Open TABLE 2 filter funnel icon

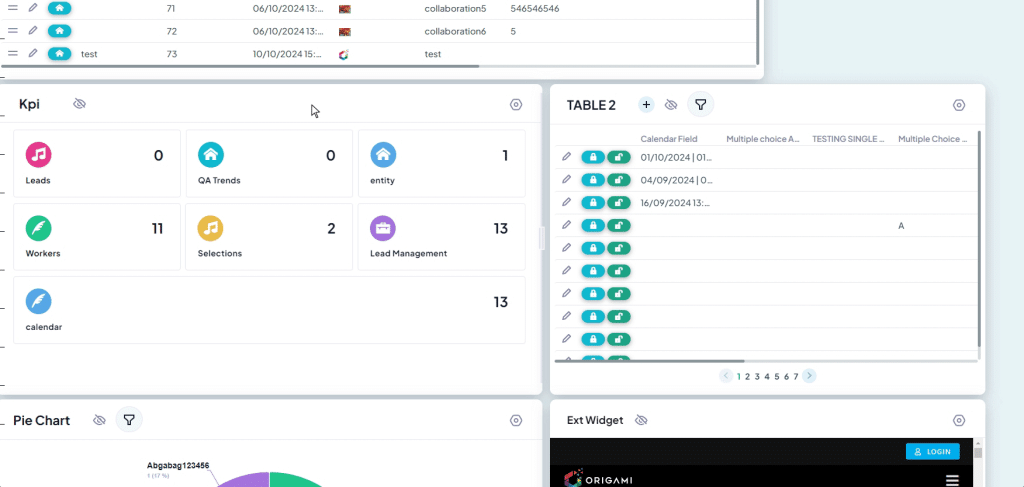tap(701, 104)
